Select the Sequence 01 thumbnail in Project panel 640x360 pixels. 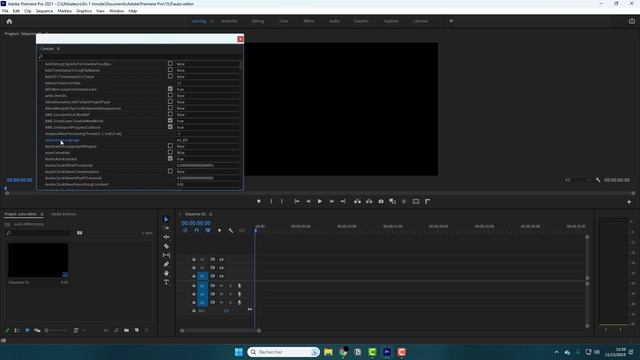coord(38,260)
